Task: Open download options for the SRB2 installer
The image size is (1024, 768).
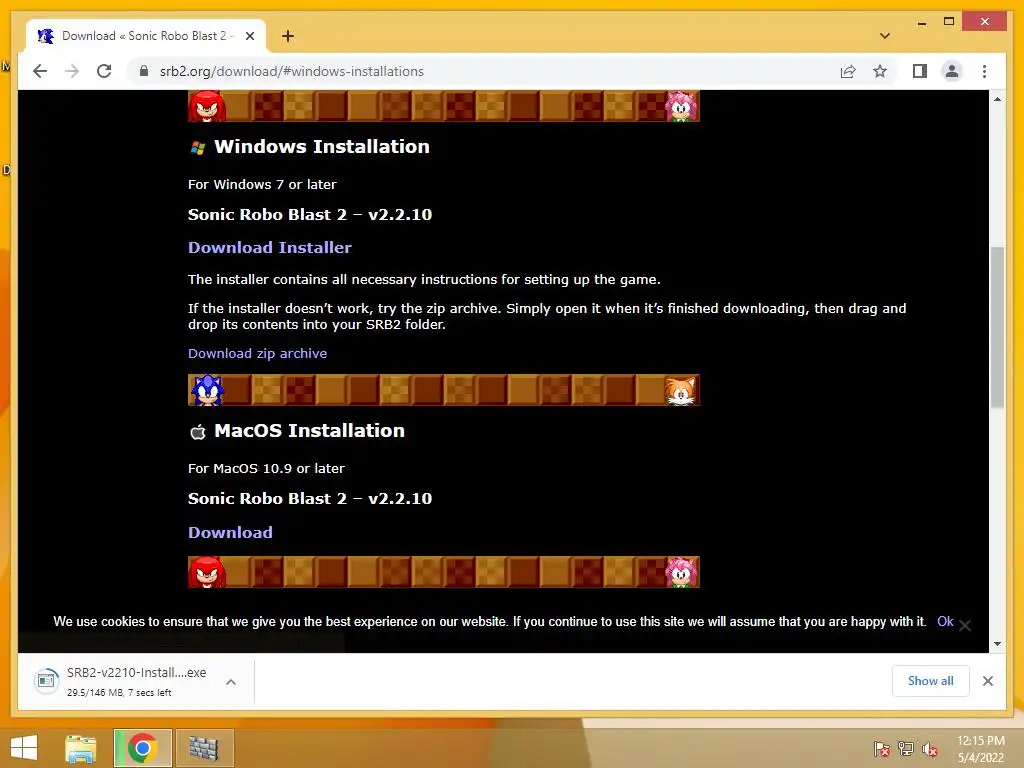Action: 231,682
